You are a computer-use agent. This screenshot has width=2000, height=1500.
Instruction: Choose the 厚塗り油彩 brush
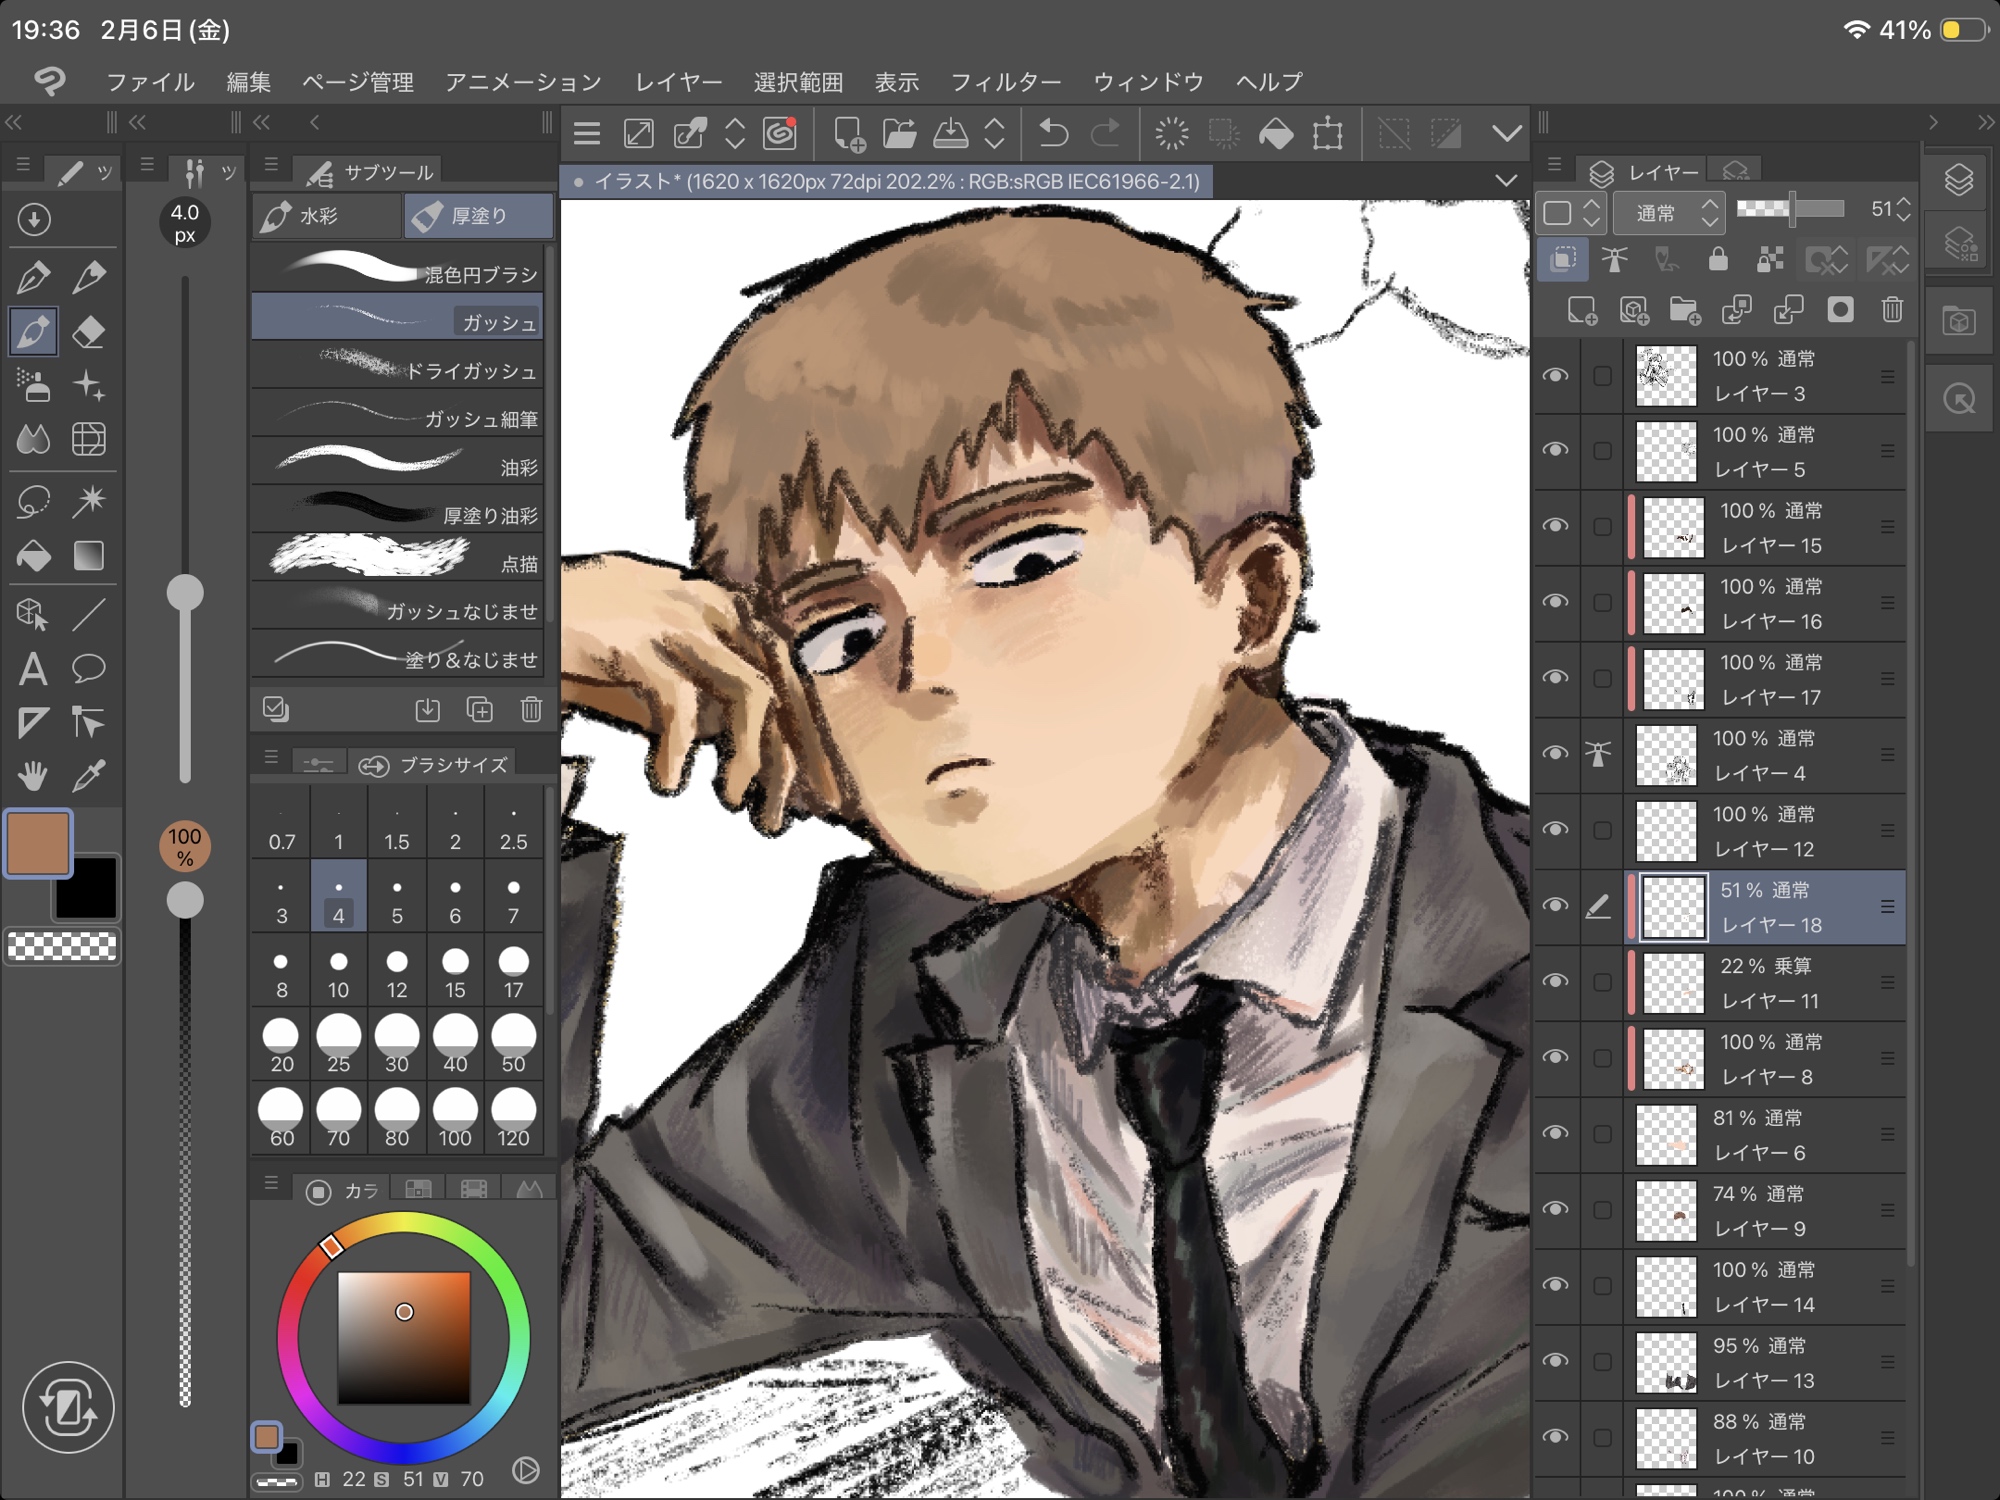(x=398, y=513)
